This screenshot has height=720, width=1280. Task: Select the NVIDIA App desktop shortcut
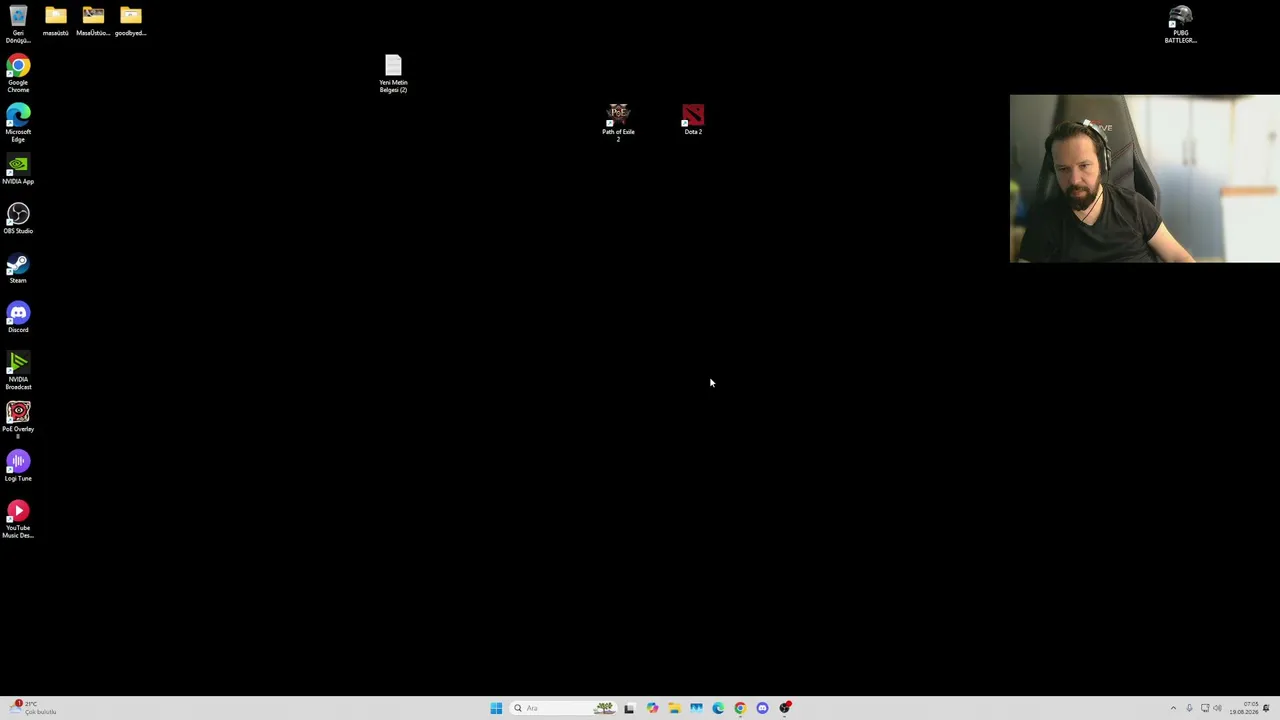click(x=18, y=170)
